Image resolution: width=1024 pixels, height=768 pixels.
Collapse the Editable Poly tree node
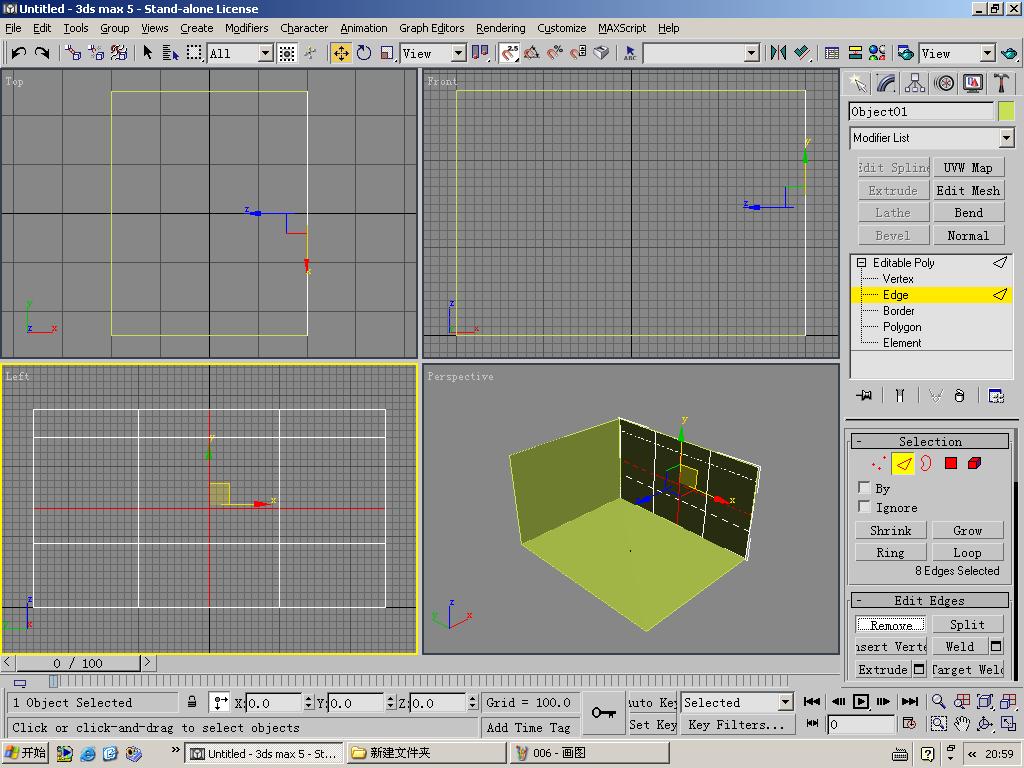click(861, 263)
